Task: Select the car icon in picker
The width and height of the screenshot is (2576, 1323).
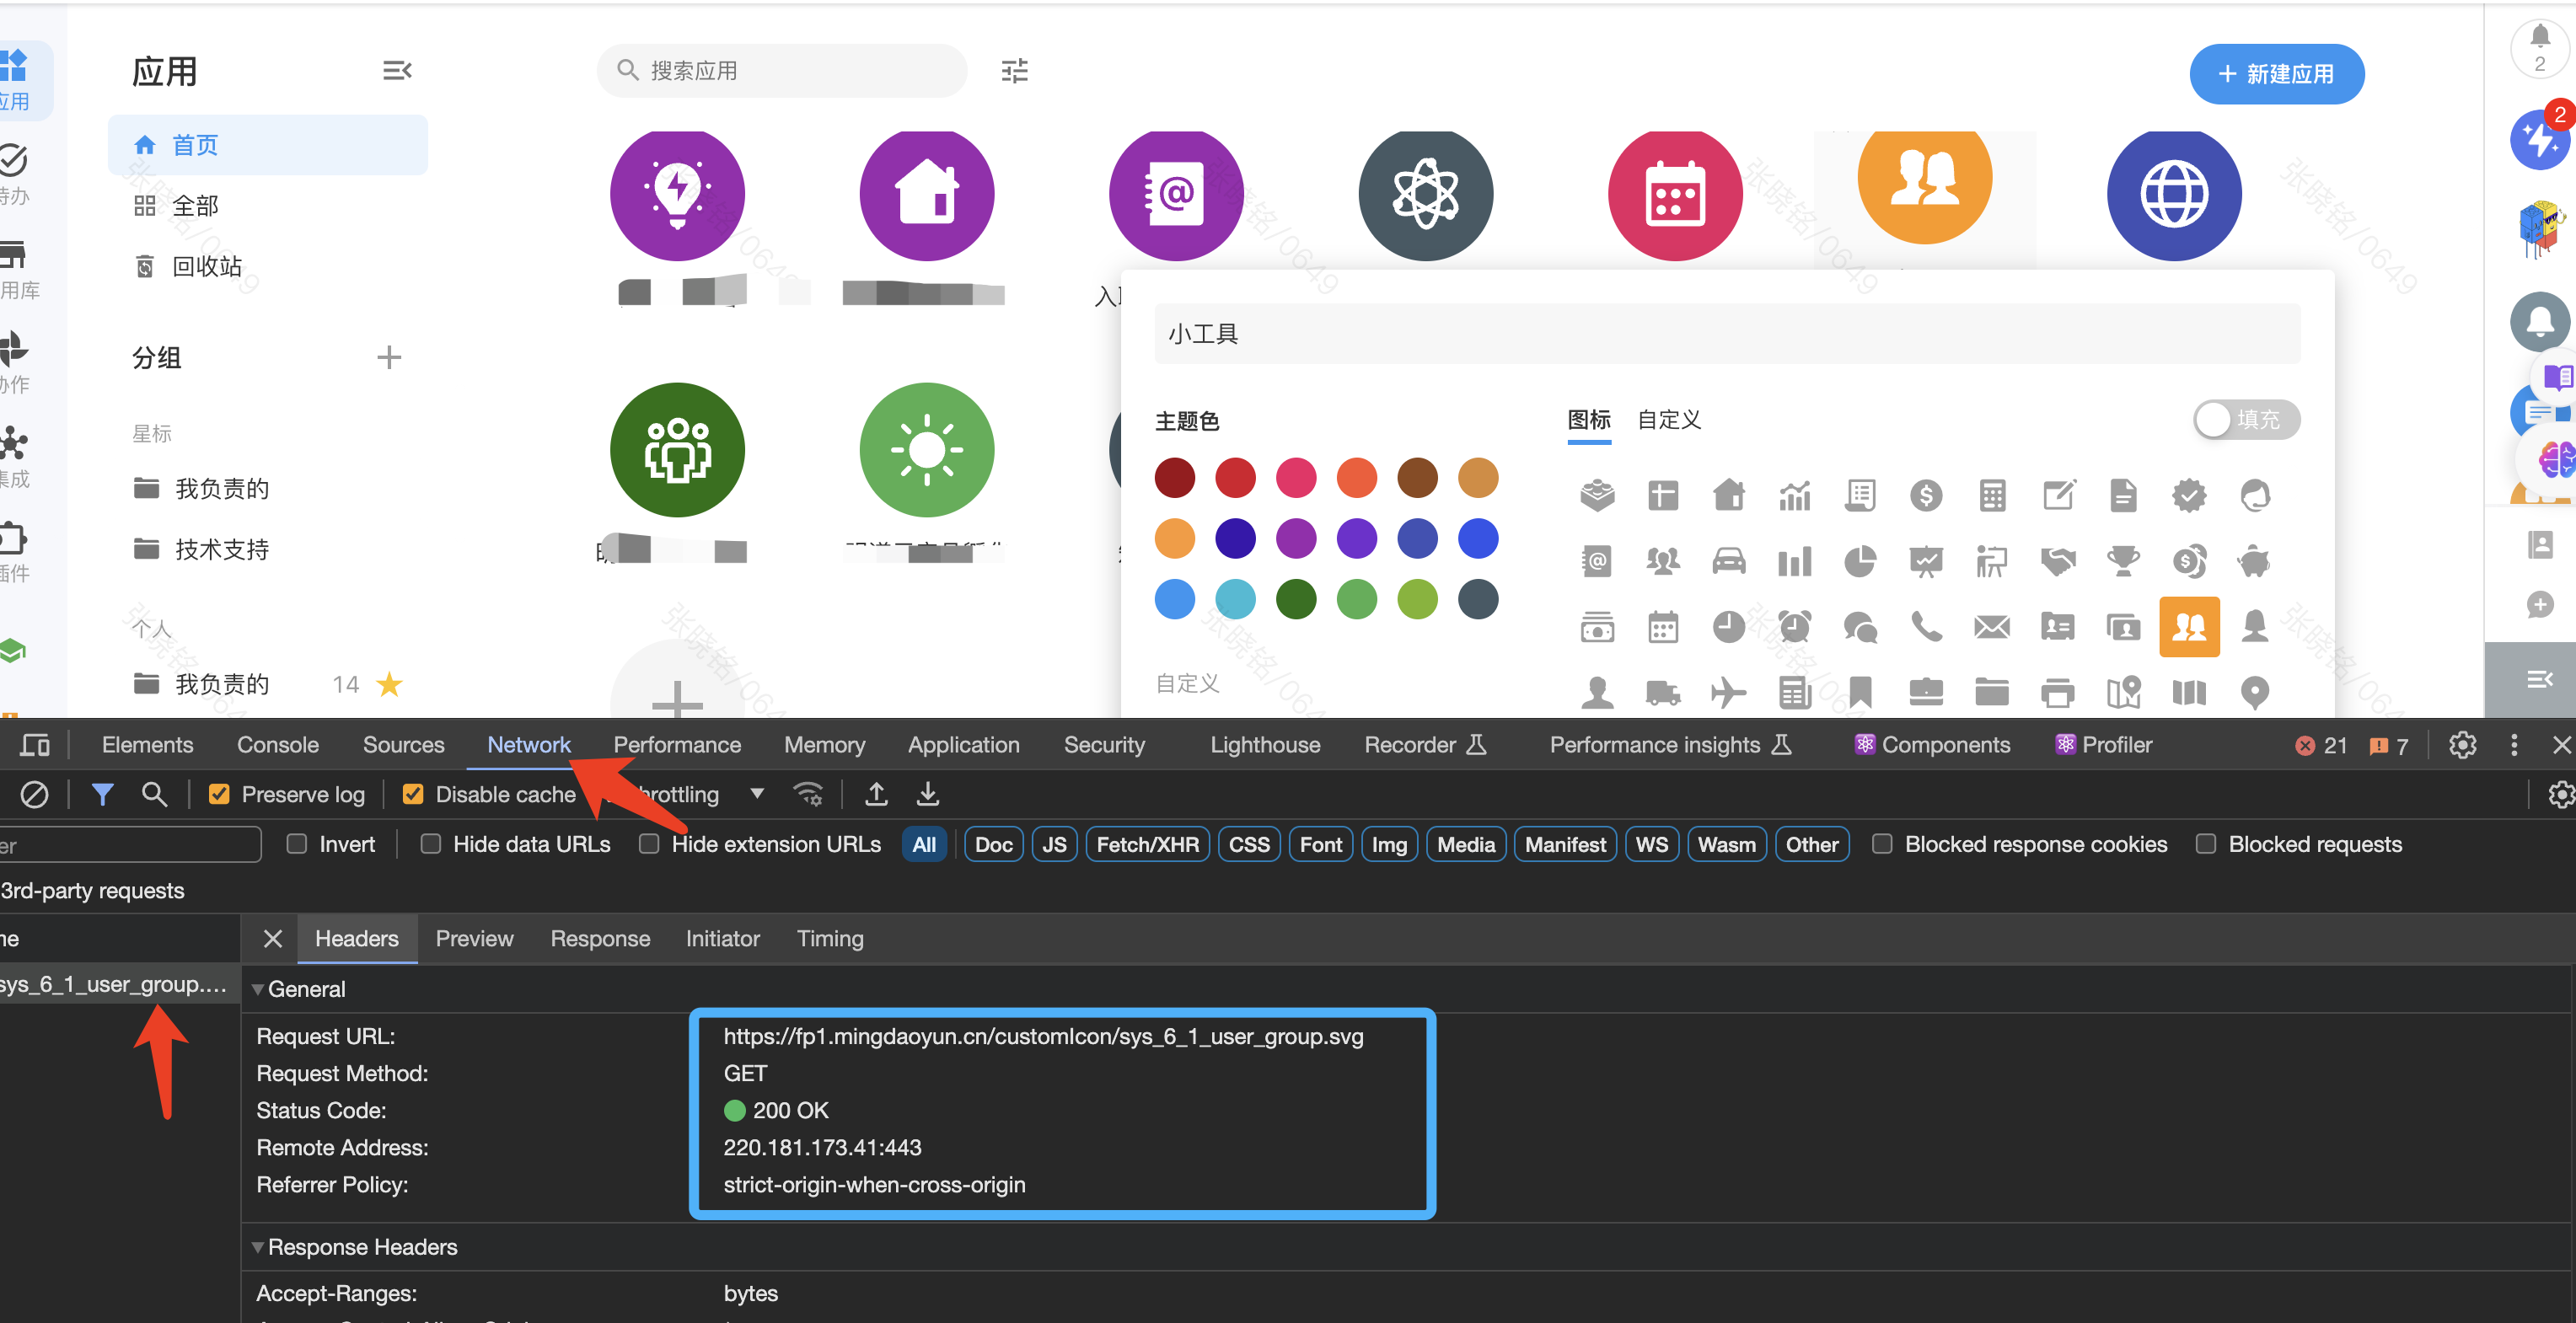Action: coord(1728,561)
